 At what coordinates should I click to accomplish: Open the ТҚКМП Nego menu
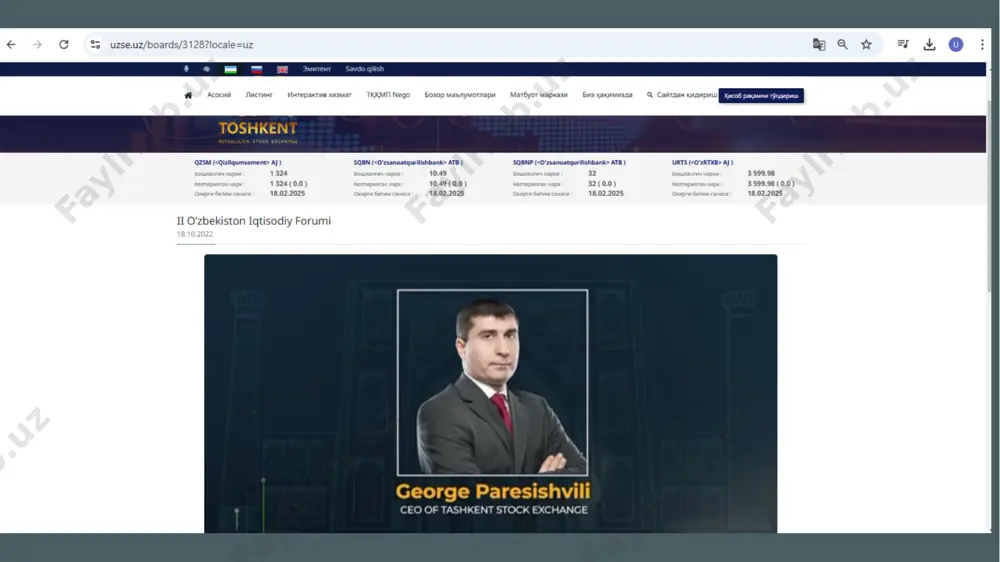coord(388,95)
